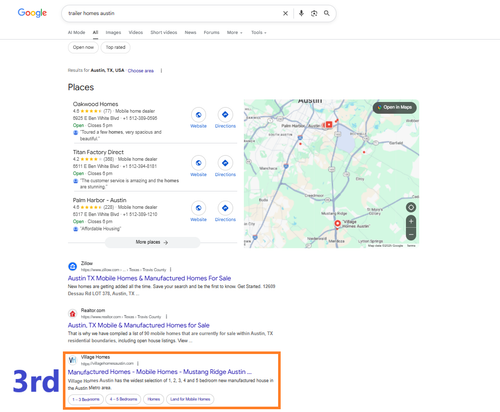Click Land for Mobile Homes chip

(190, 399)
